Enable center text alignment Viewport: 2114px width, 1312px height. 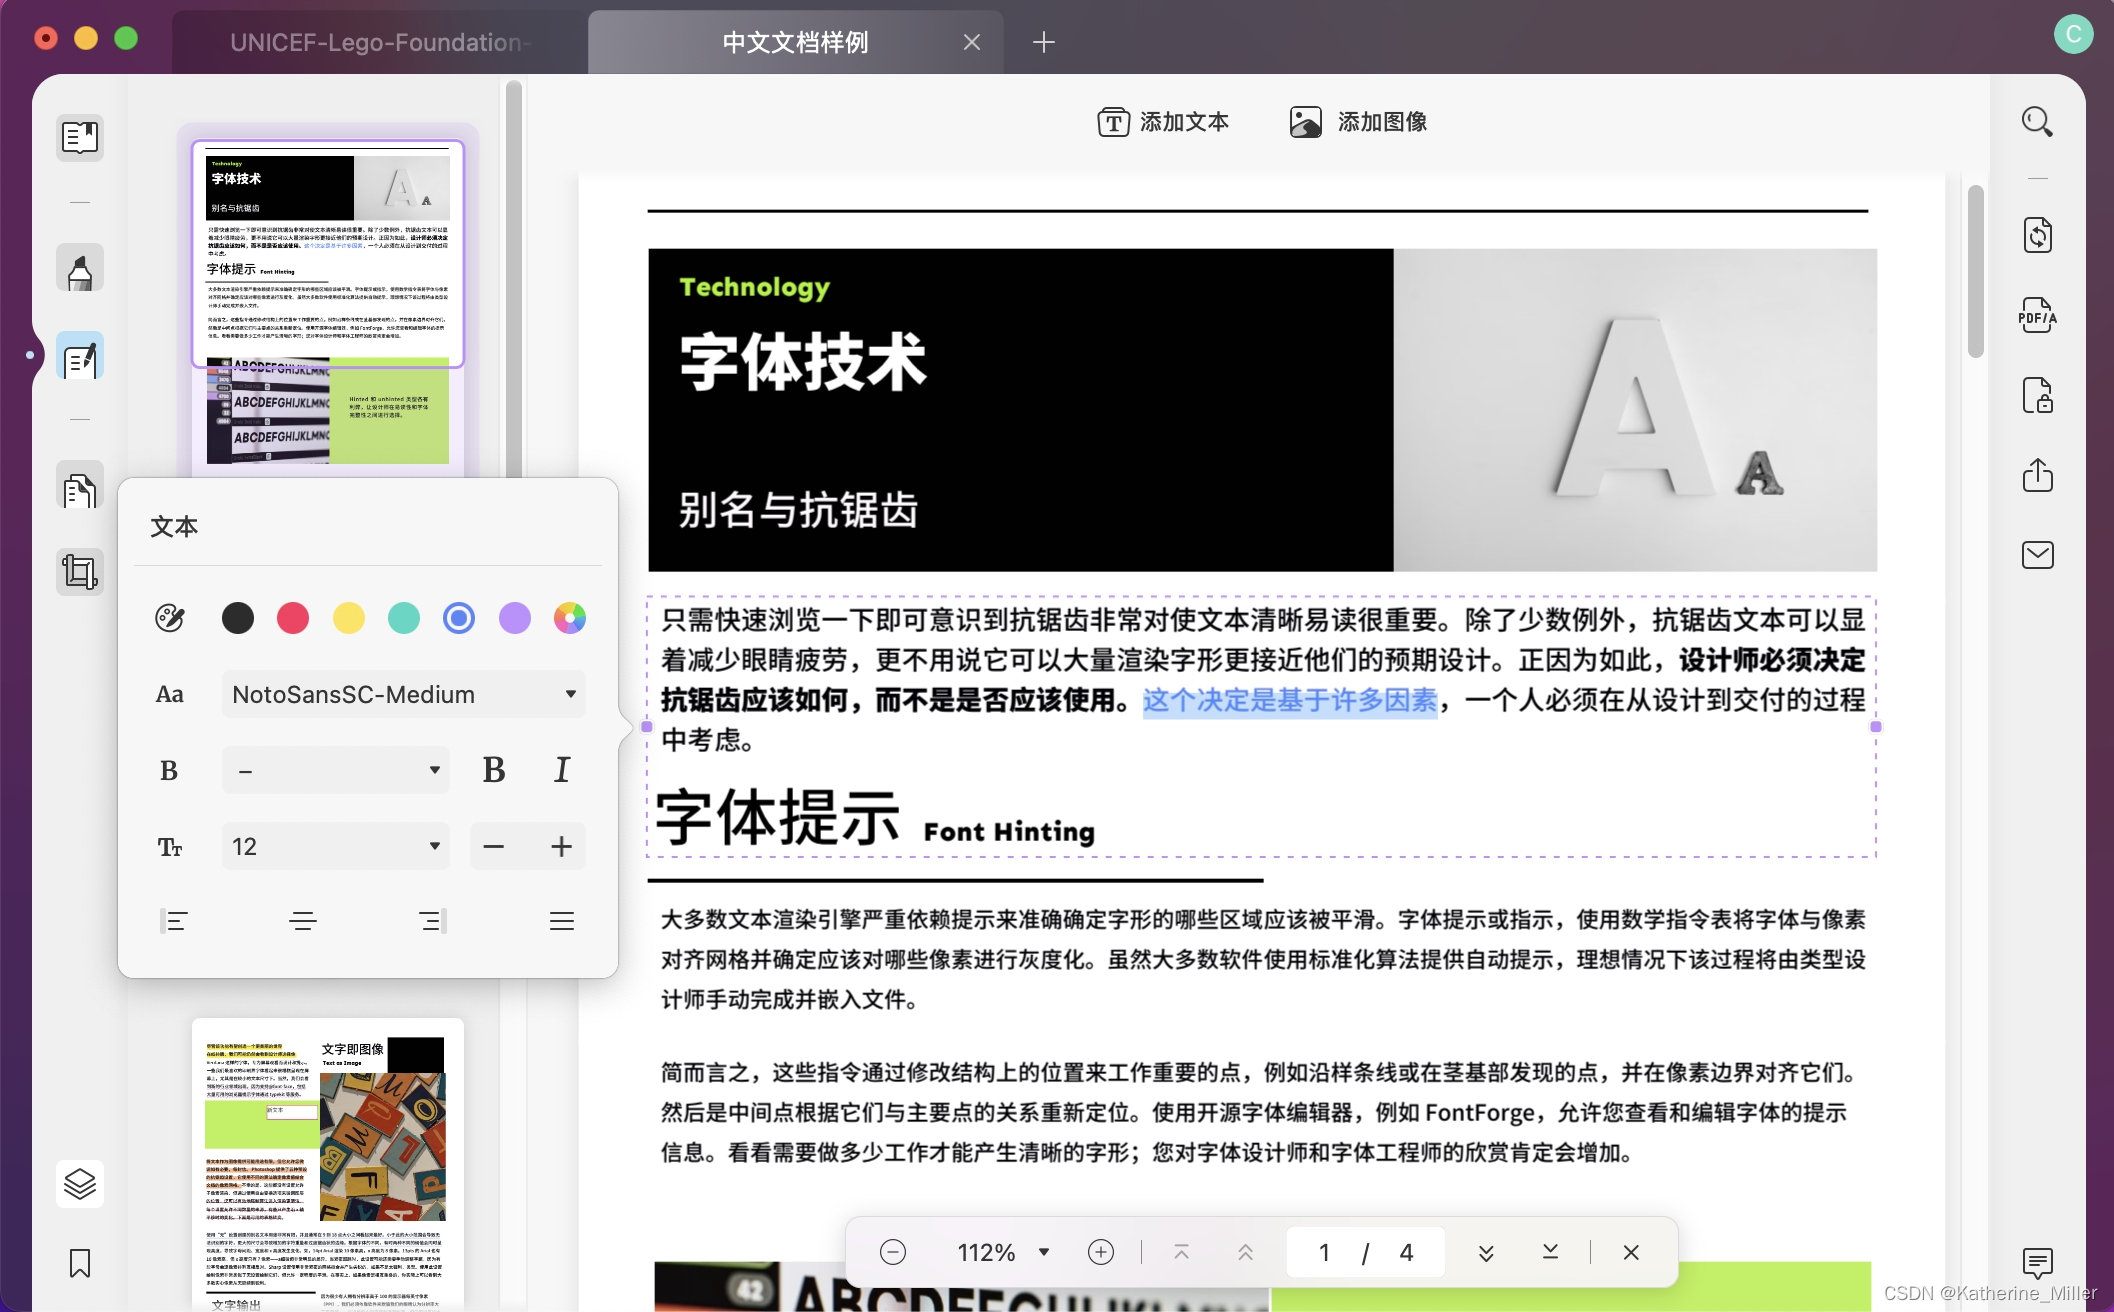coord(303,921)
